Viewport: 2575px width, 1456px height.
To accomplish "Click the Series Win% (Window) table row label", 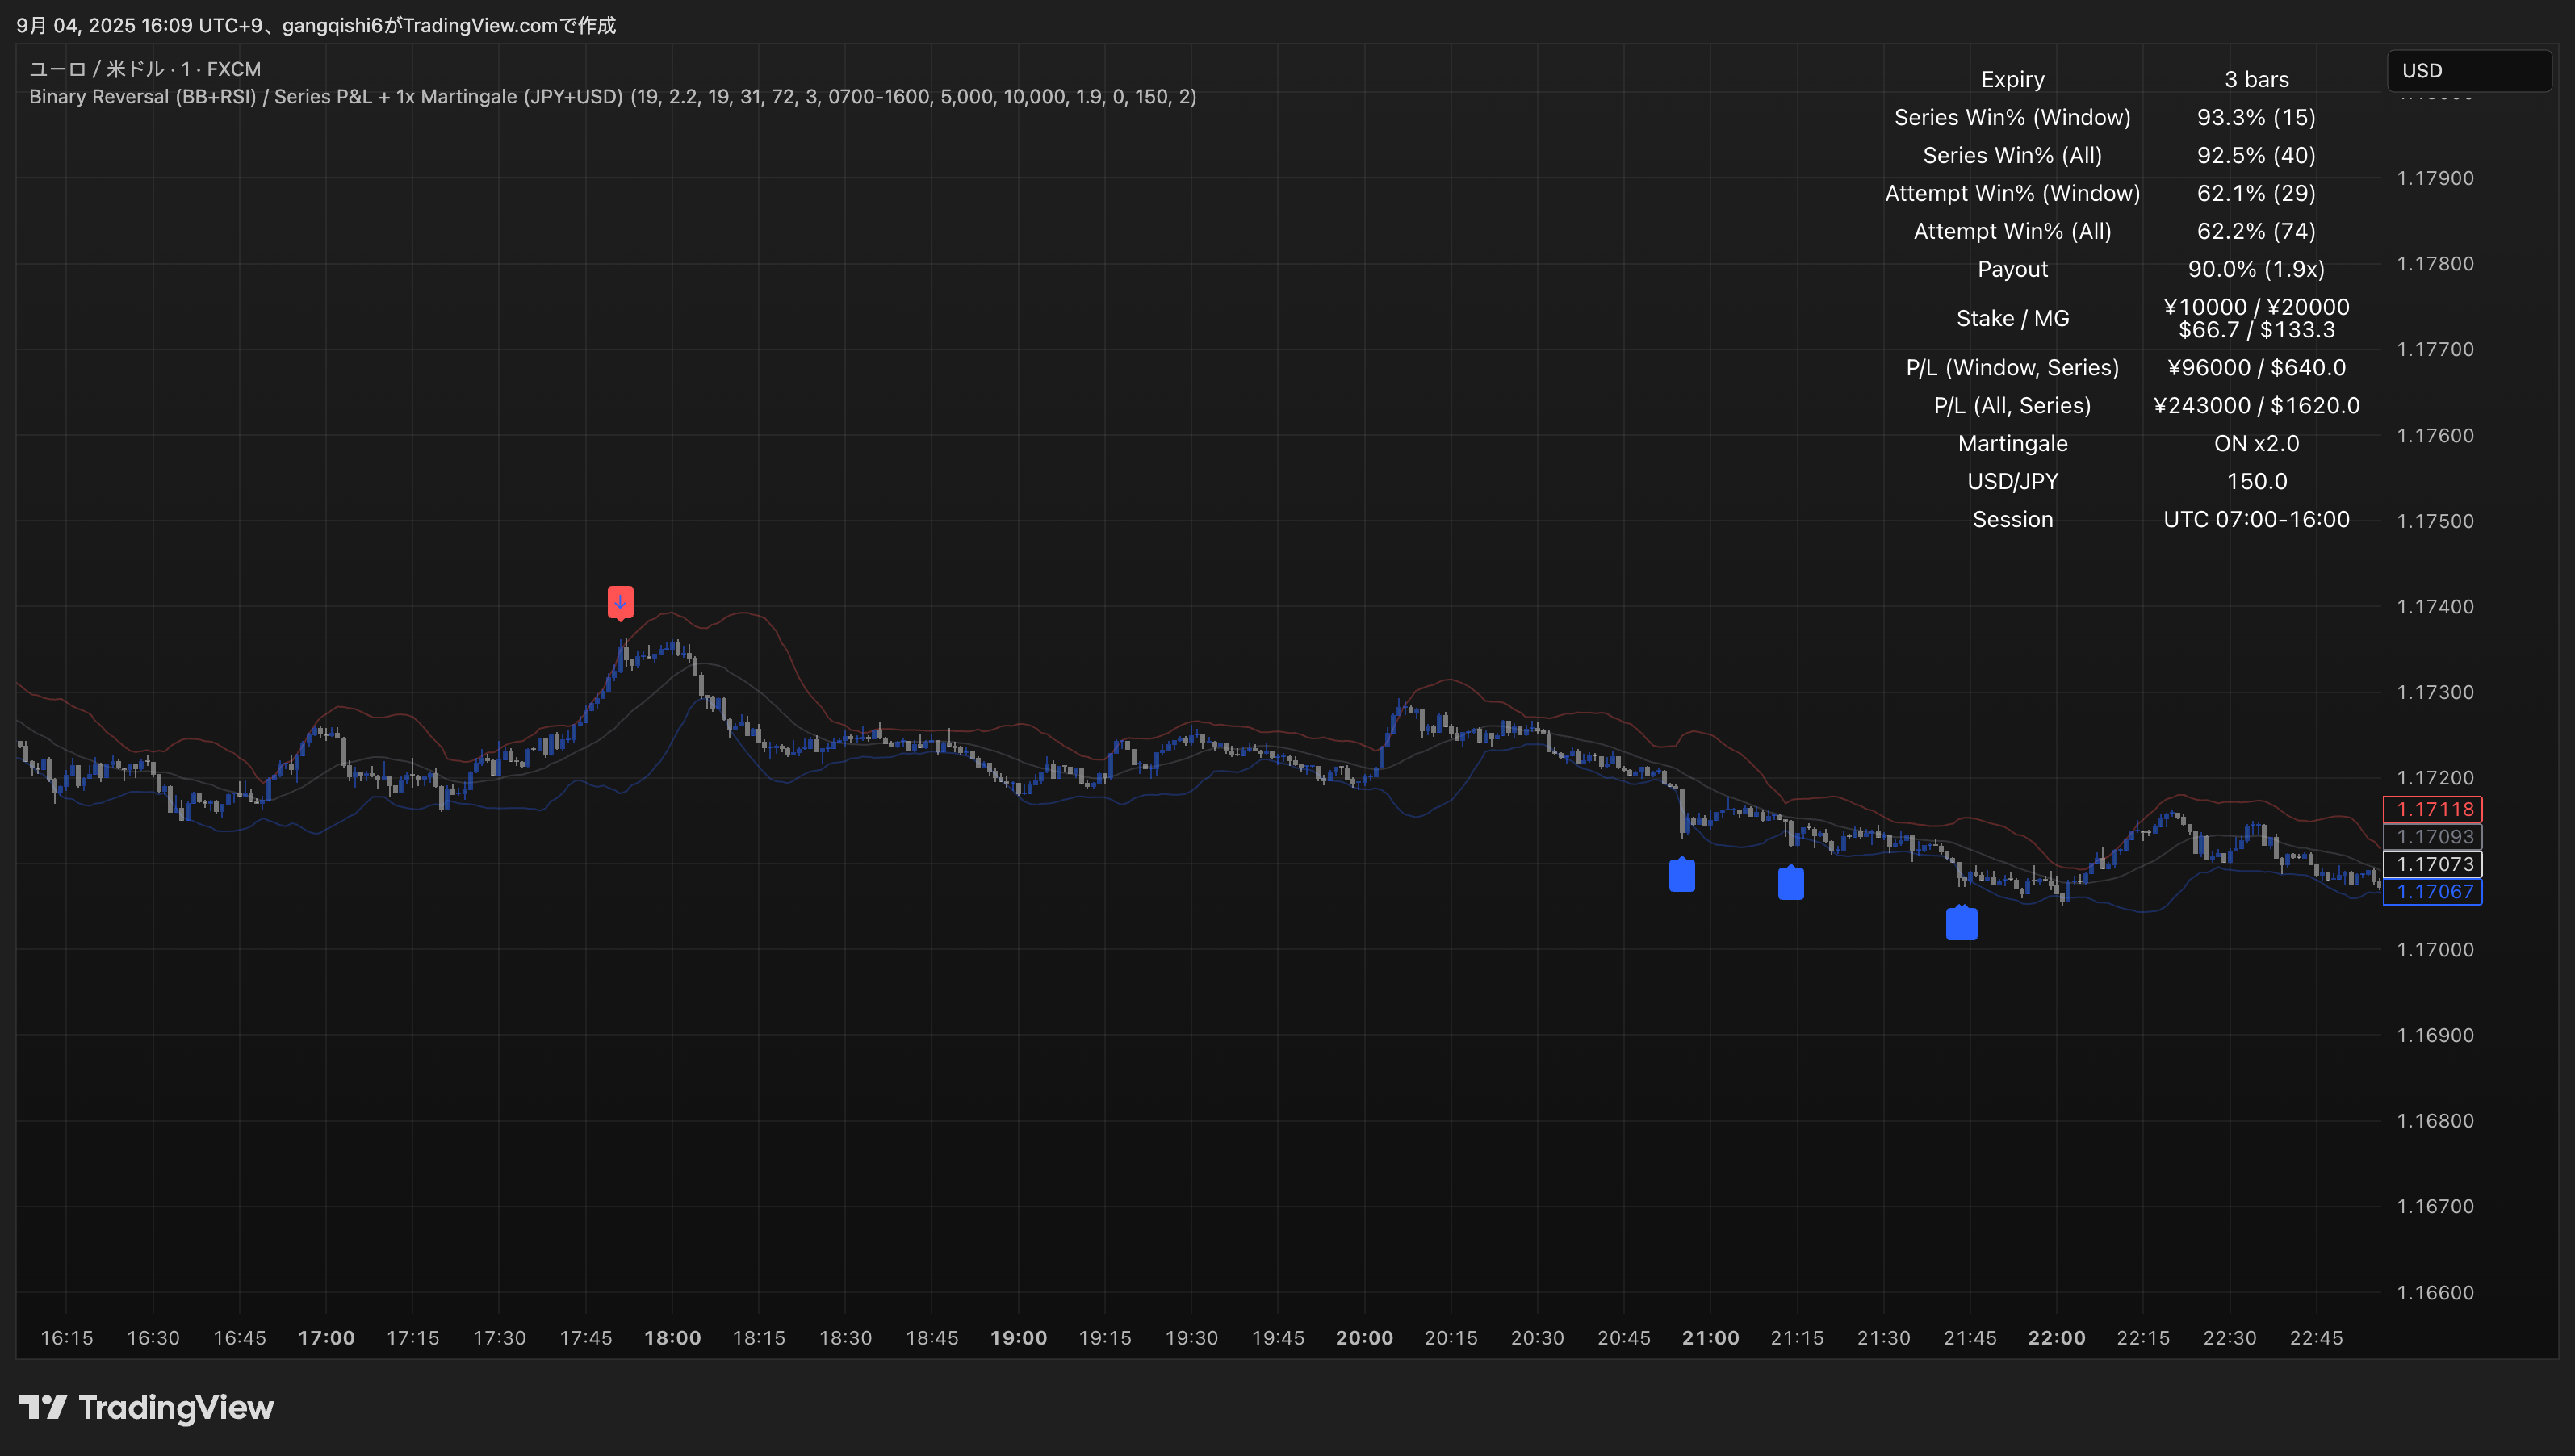I will point(2012,117).
